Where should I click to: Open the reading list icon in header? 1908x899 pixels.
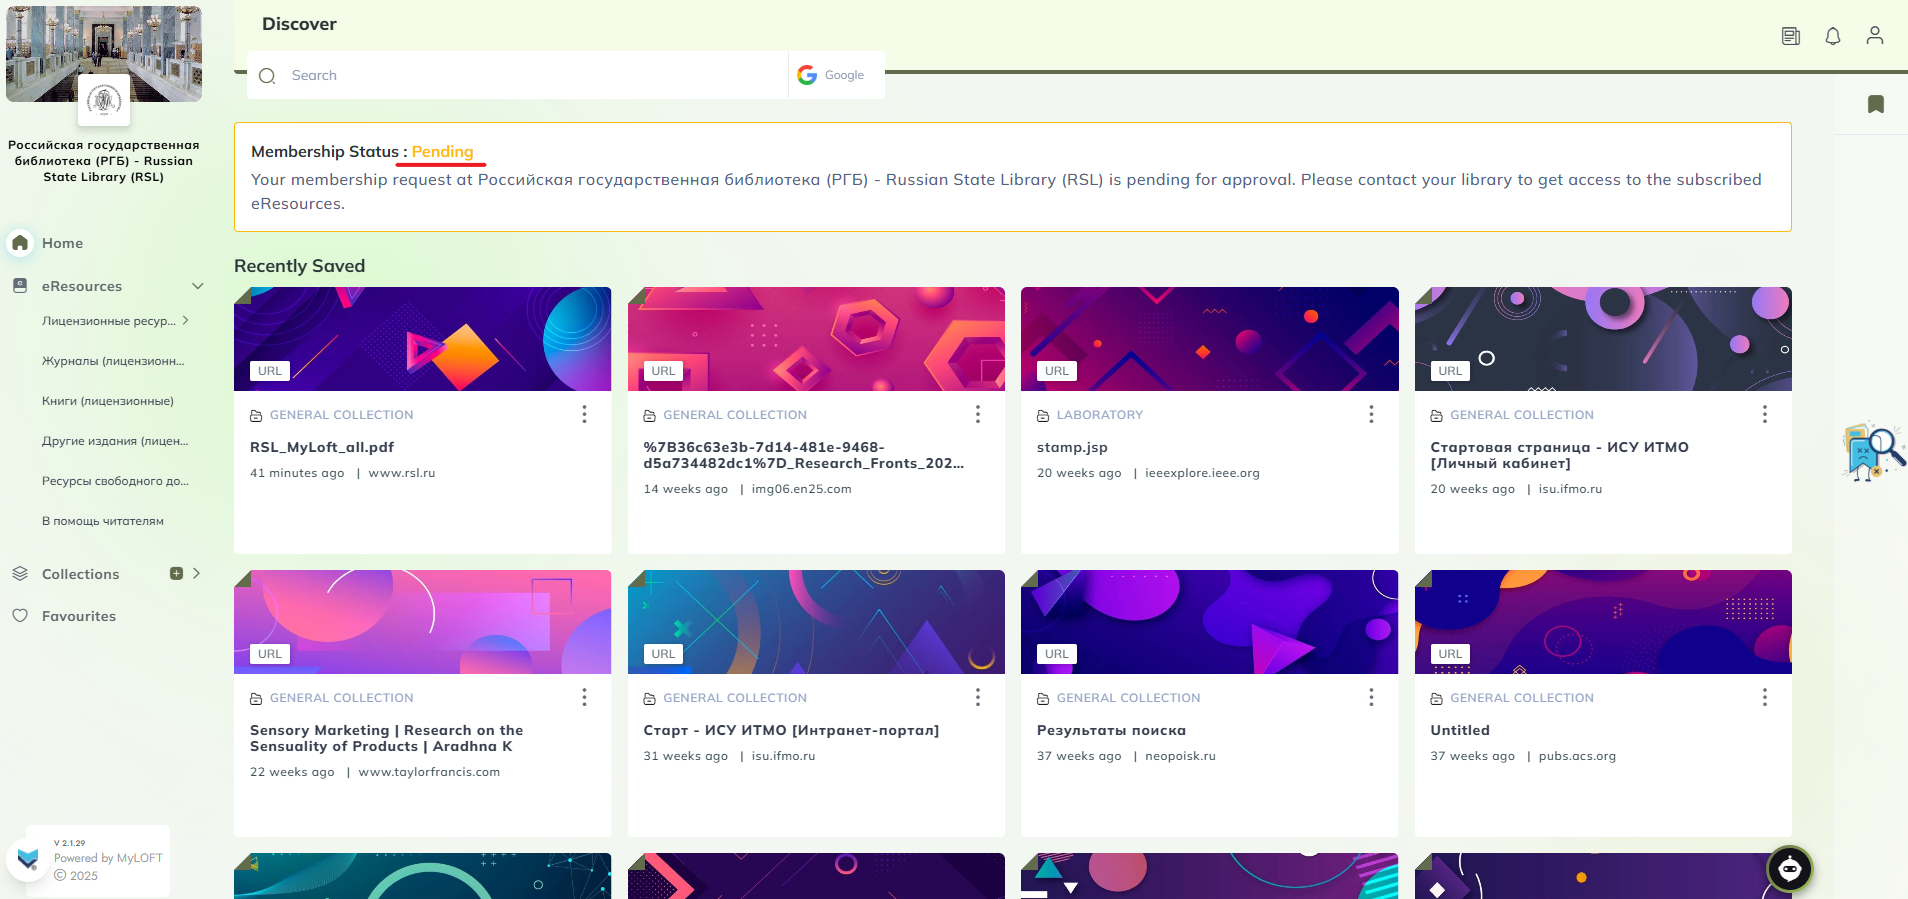(1791, 37)
